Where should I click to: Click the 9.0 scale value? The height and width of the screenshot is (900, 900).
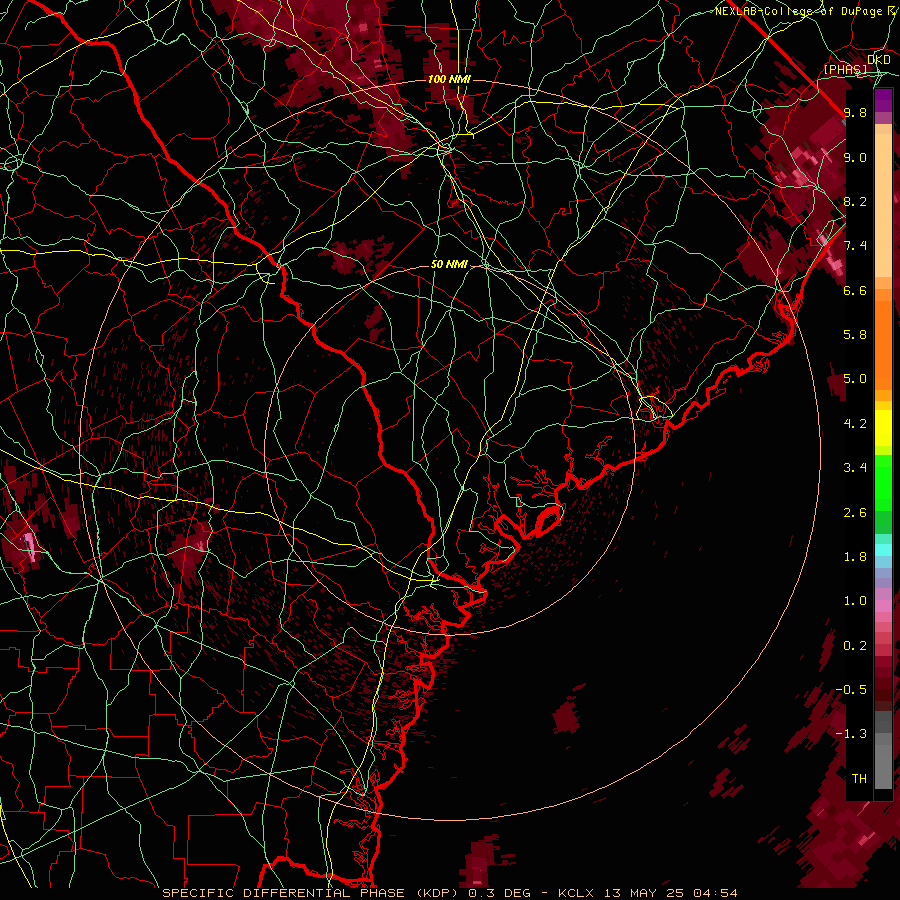pyautogui.click(x=855, y=157)
